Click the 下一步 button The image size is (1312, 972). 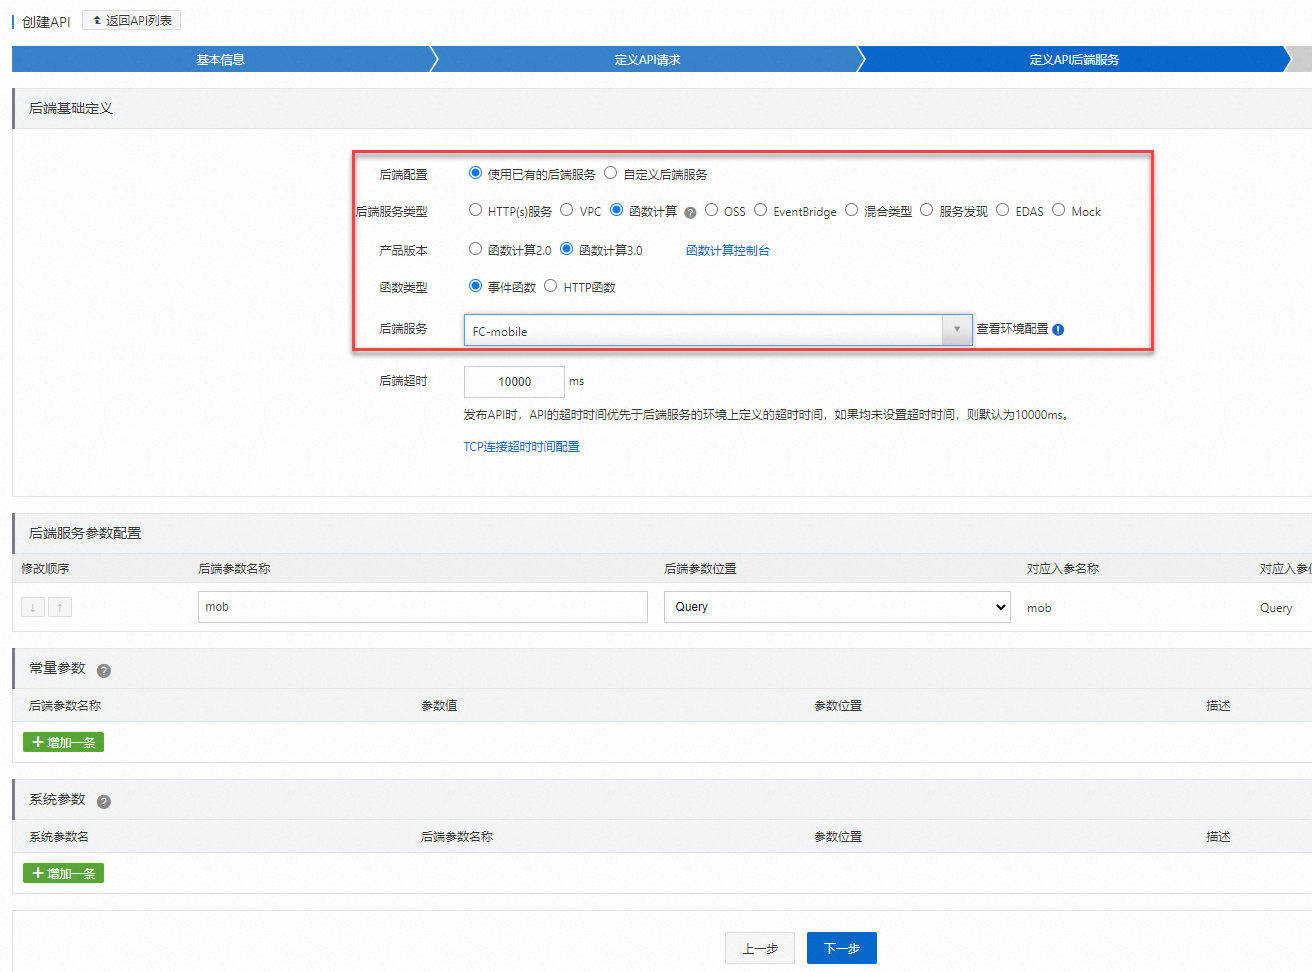tap(842, 948)
